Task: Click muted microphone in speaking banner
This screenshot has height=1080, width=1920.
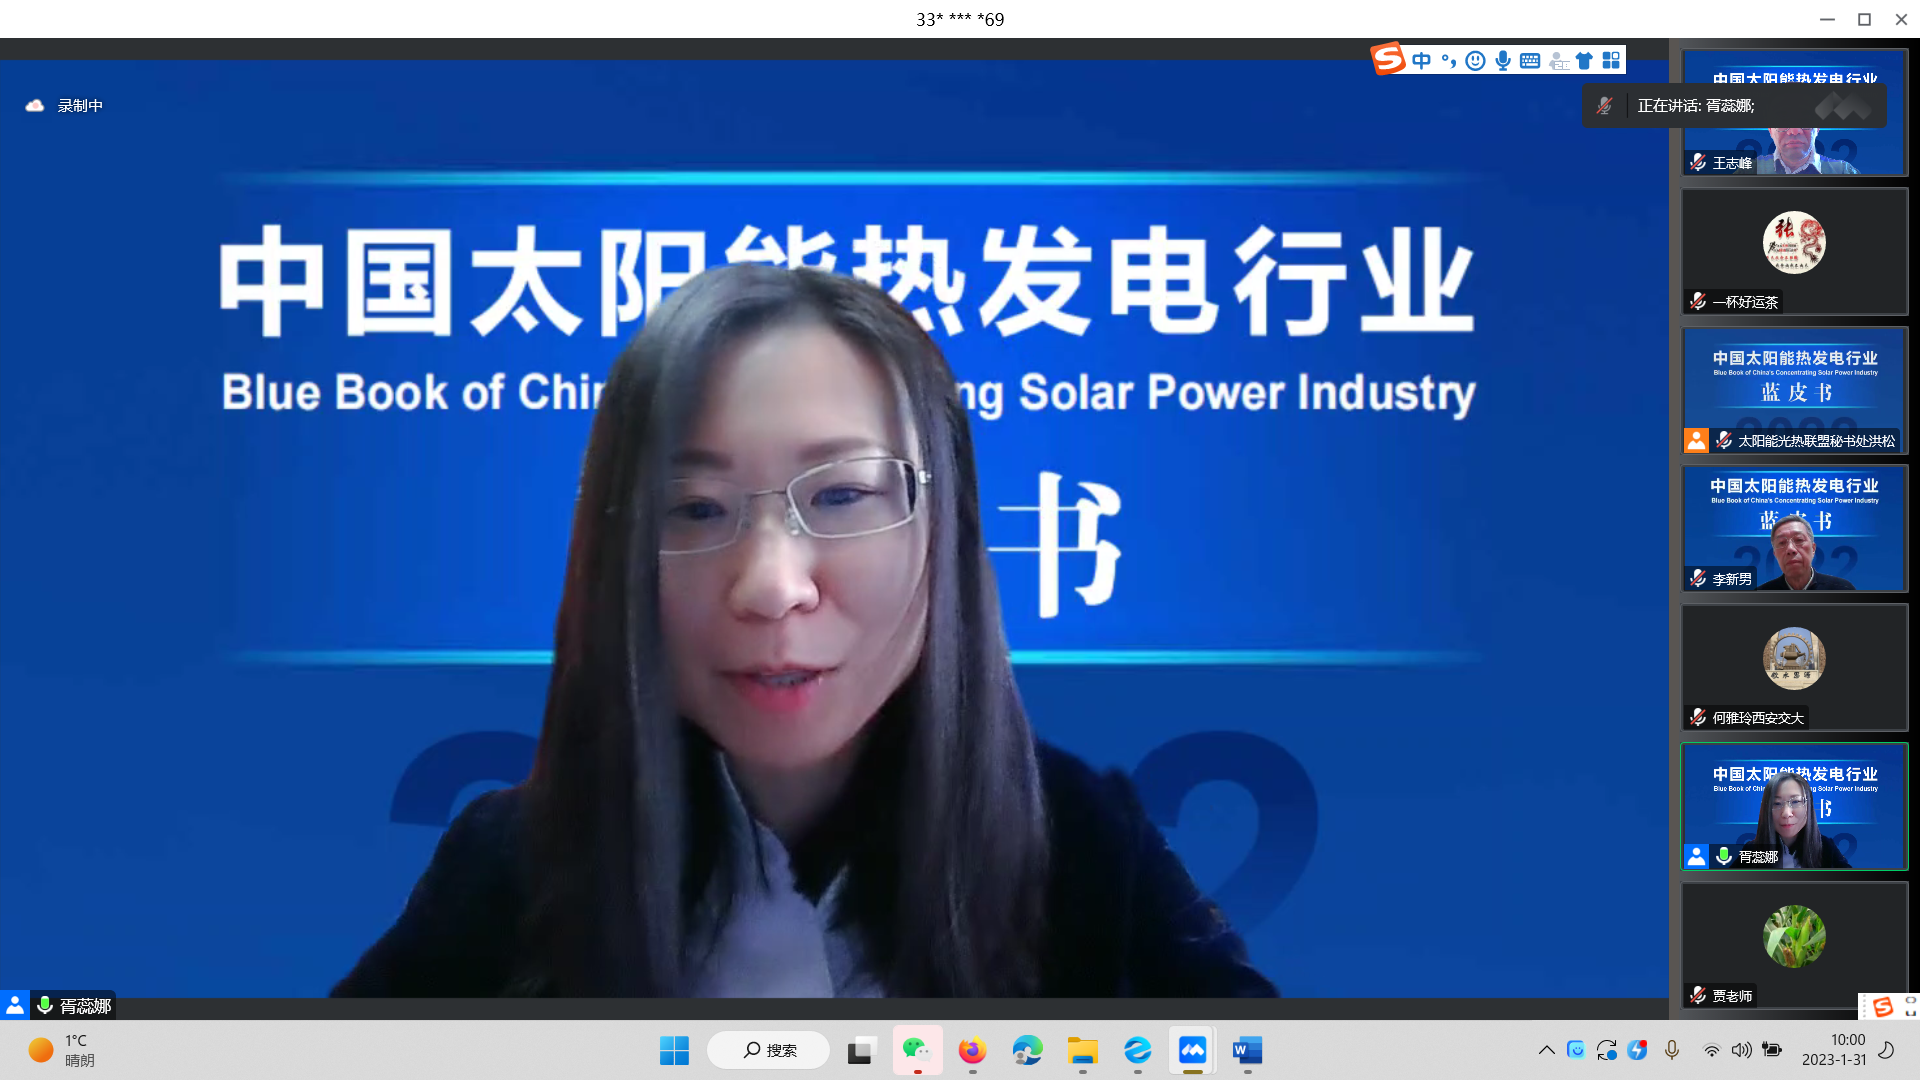Action: tap(1604, 106)
